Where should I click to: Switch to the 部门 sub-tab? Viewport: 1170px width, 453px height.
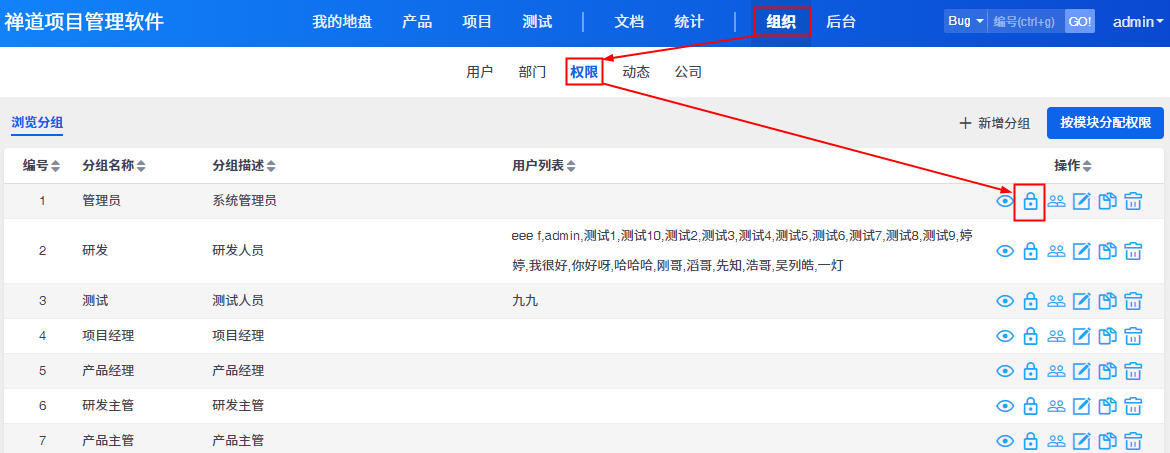click(x=532, y=72)
